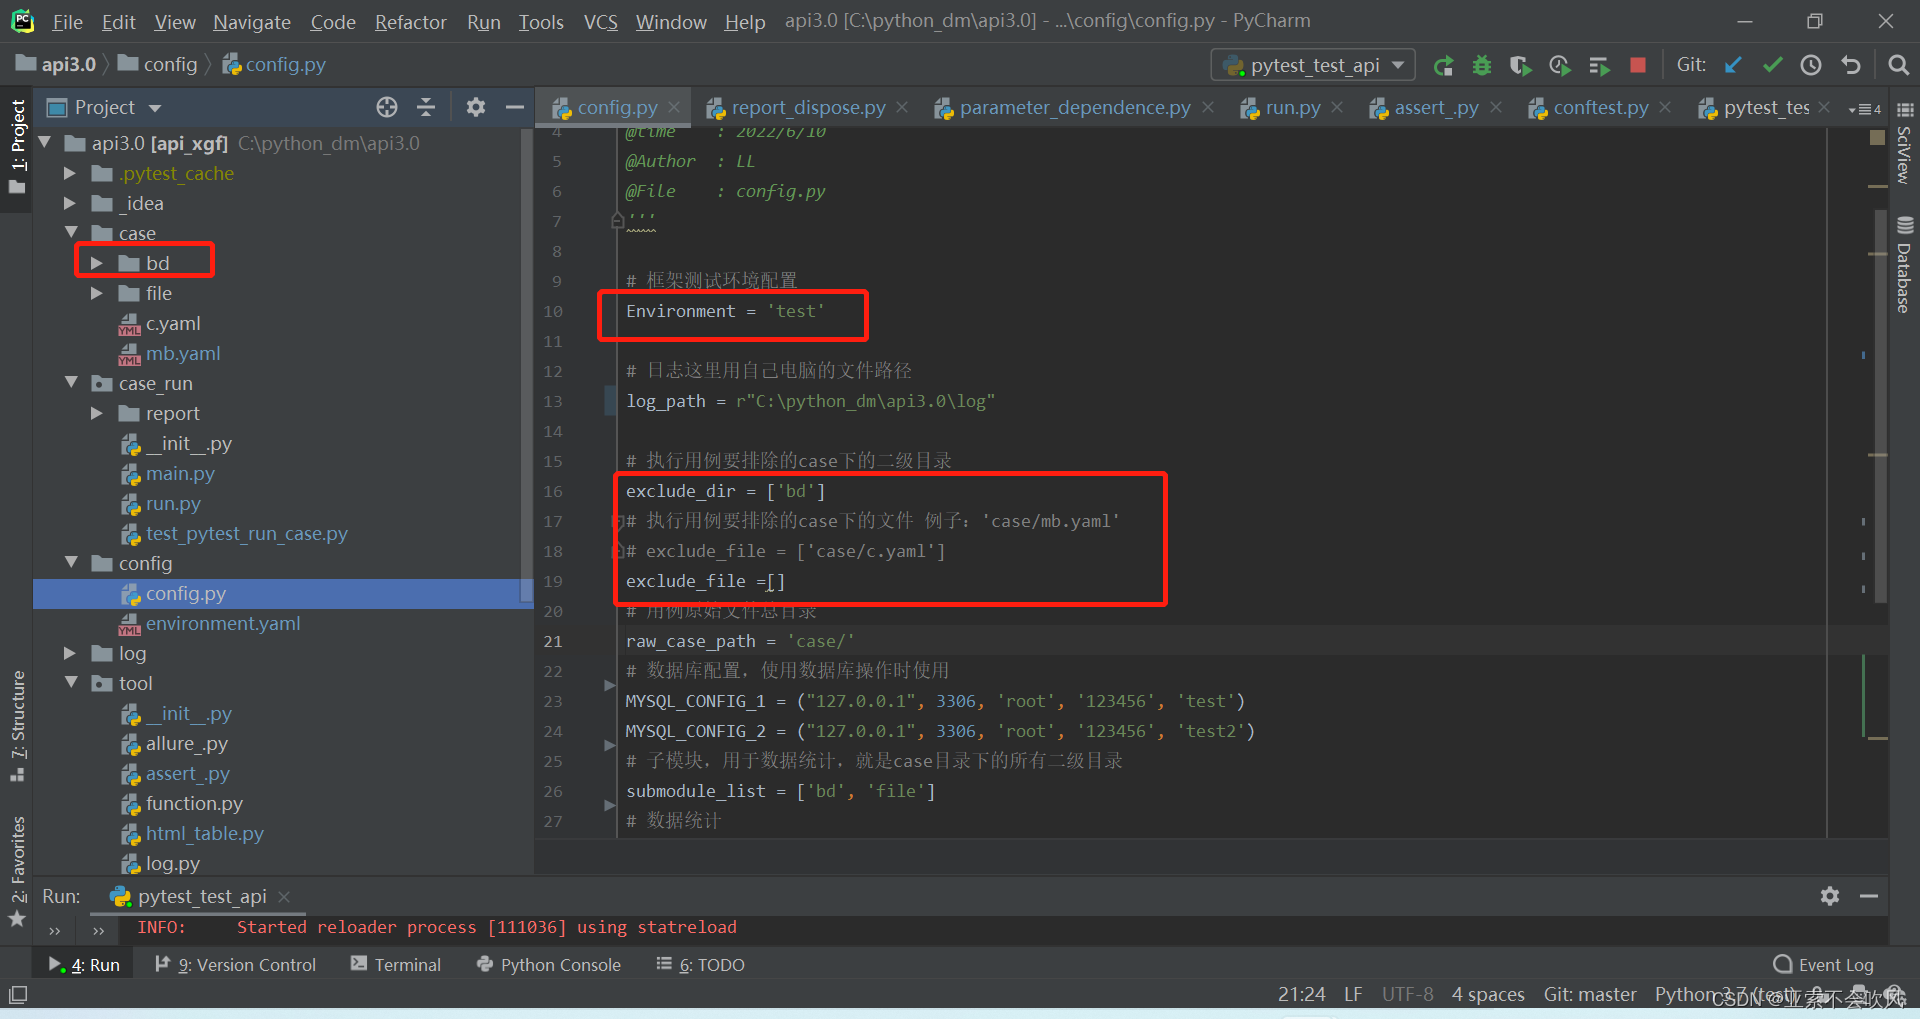The image size is (1920, 1019).
Task: Click Scroll from Source crosshair icon
Action: point(387,107)
